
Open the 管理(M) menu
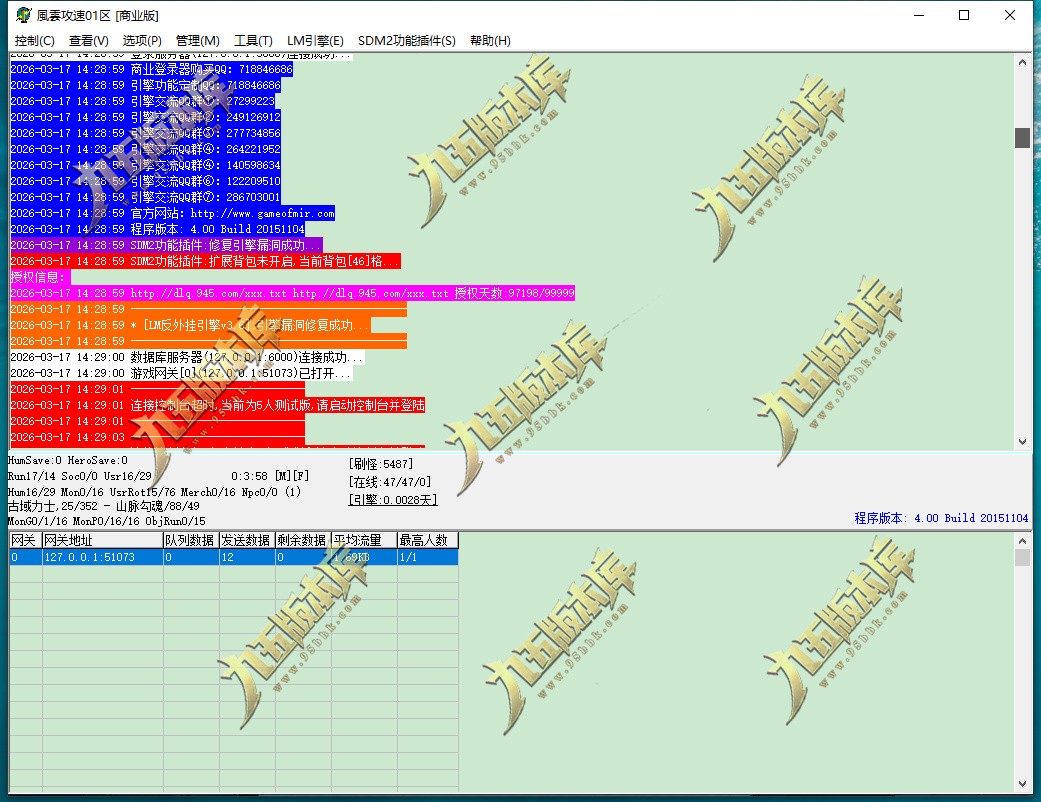[197, 40]
